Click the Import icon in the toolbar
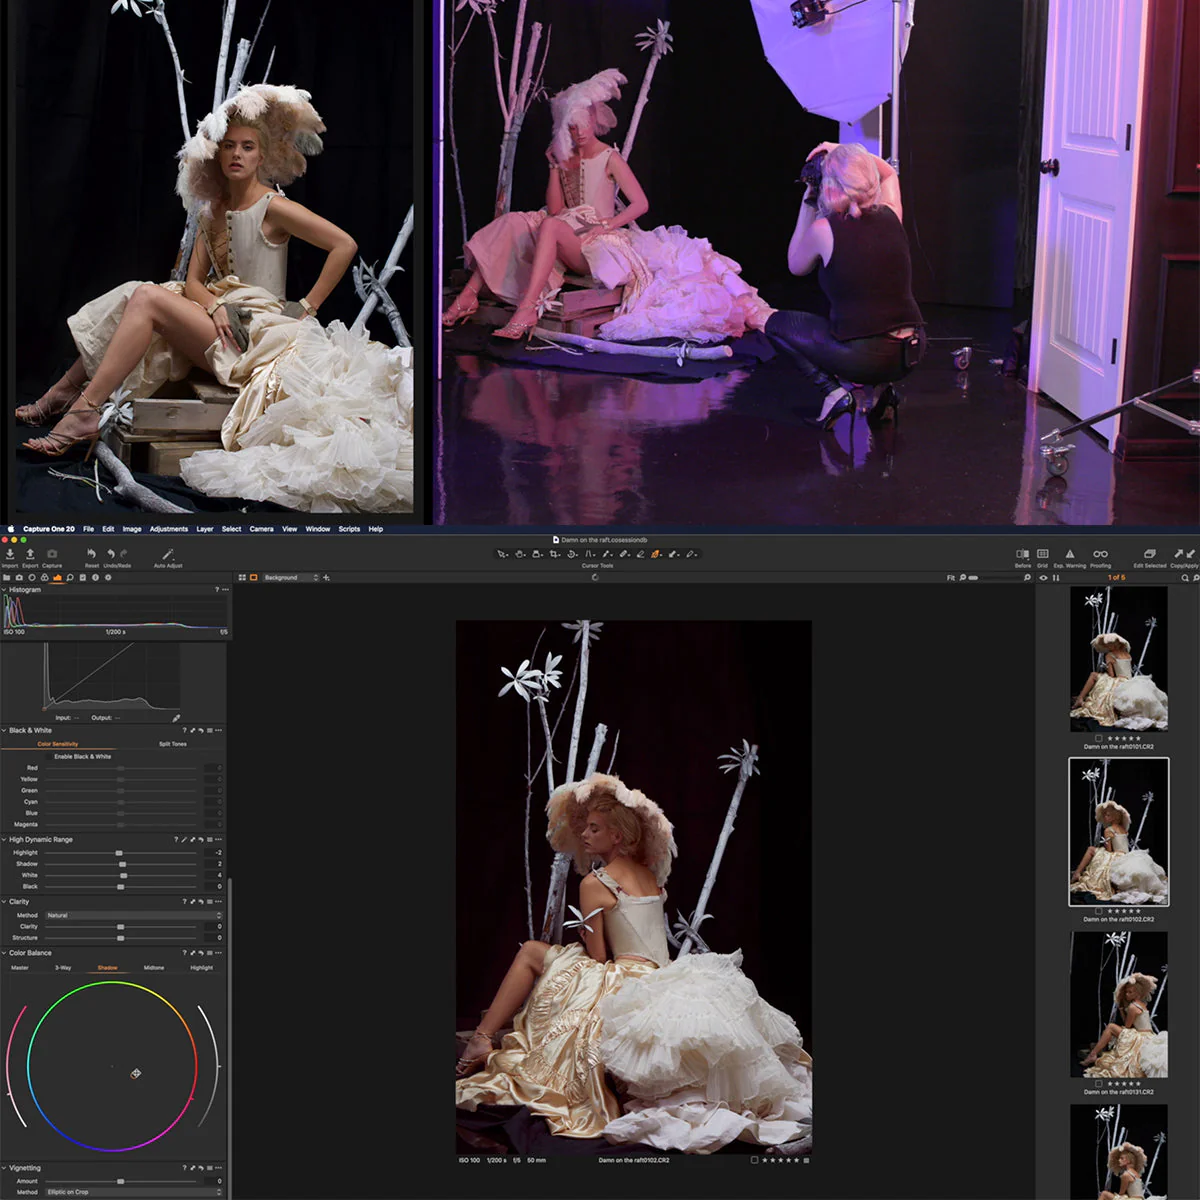Image resolution: width=1200 pixels, height=1200 pixels. (x=10, y=553)
